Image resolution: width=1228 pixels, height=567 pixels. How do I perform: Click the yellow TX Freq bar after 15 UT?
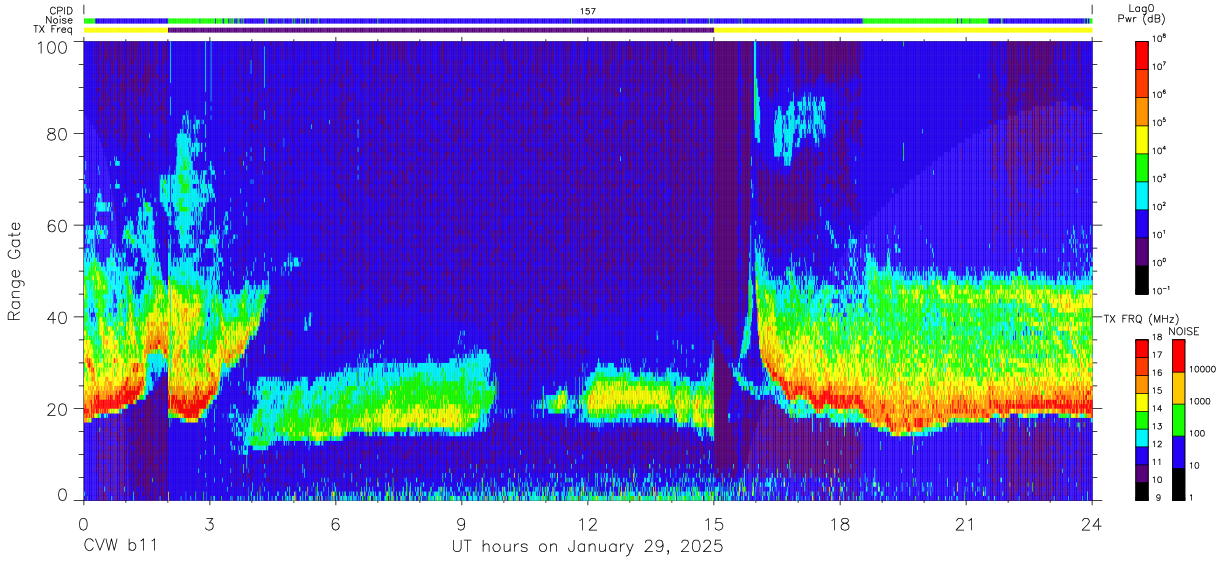903,30
